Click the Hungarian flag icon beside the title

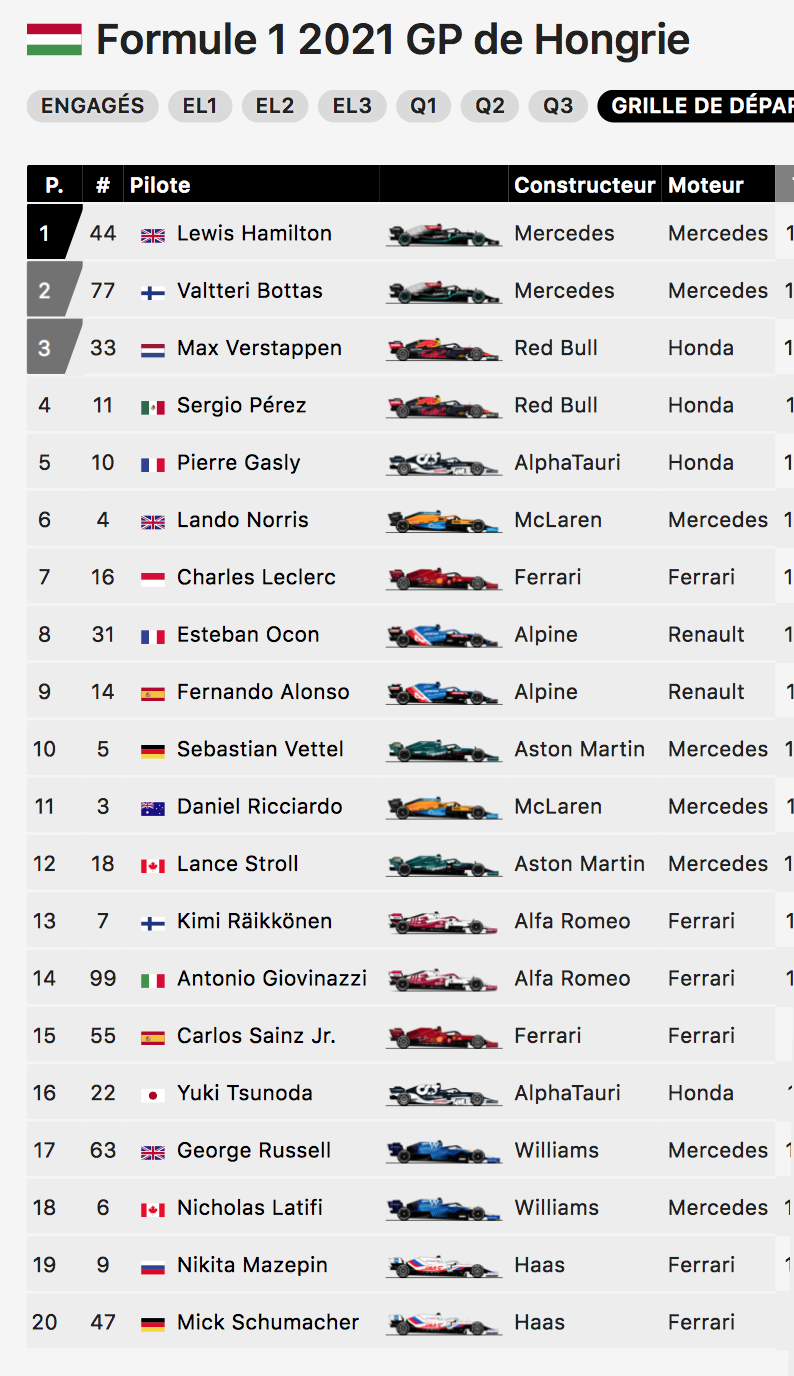tap(54, 40)
